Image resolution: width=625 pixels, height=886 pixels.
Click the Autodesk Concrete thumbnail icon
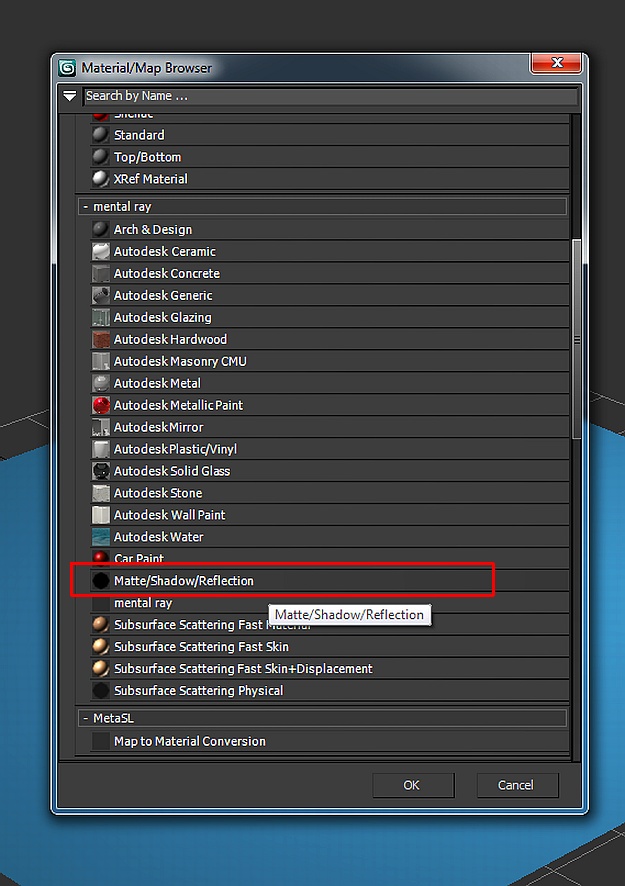101,273
